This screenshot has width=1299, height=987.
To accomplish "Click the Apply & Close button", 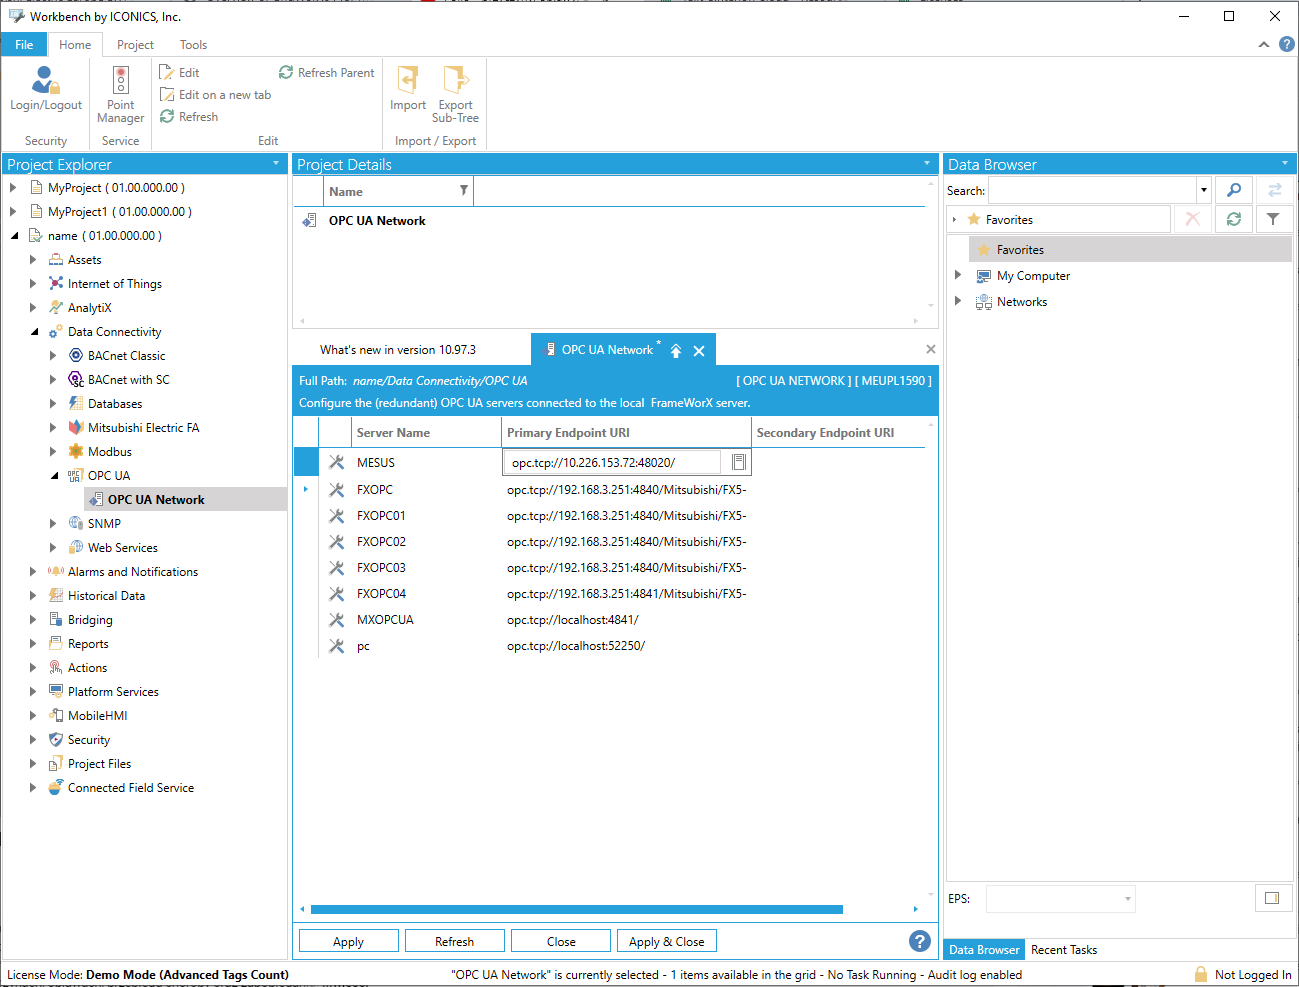I will point(667,942).
